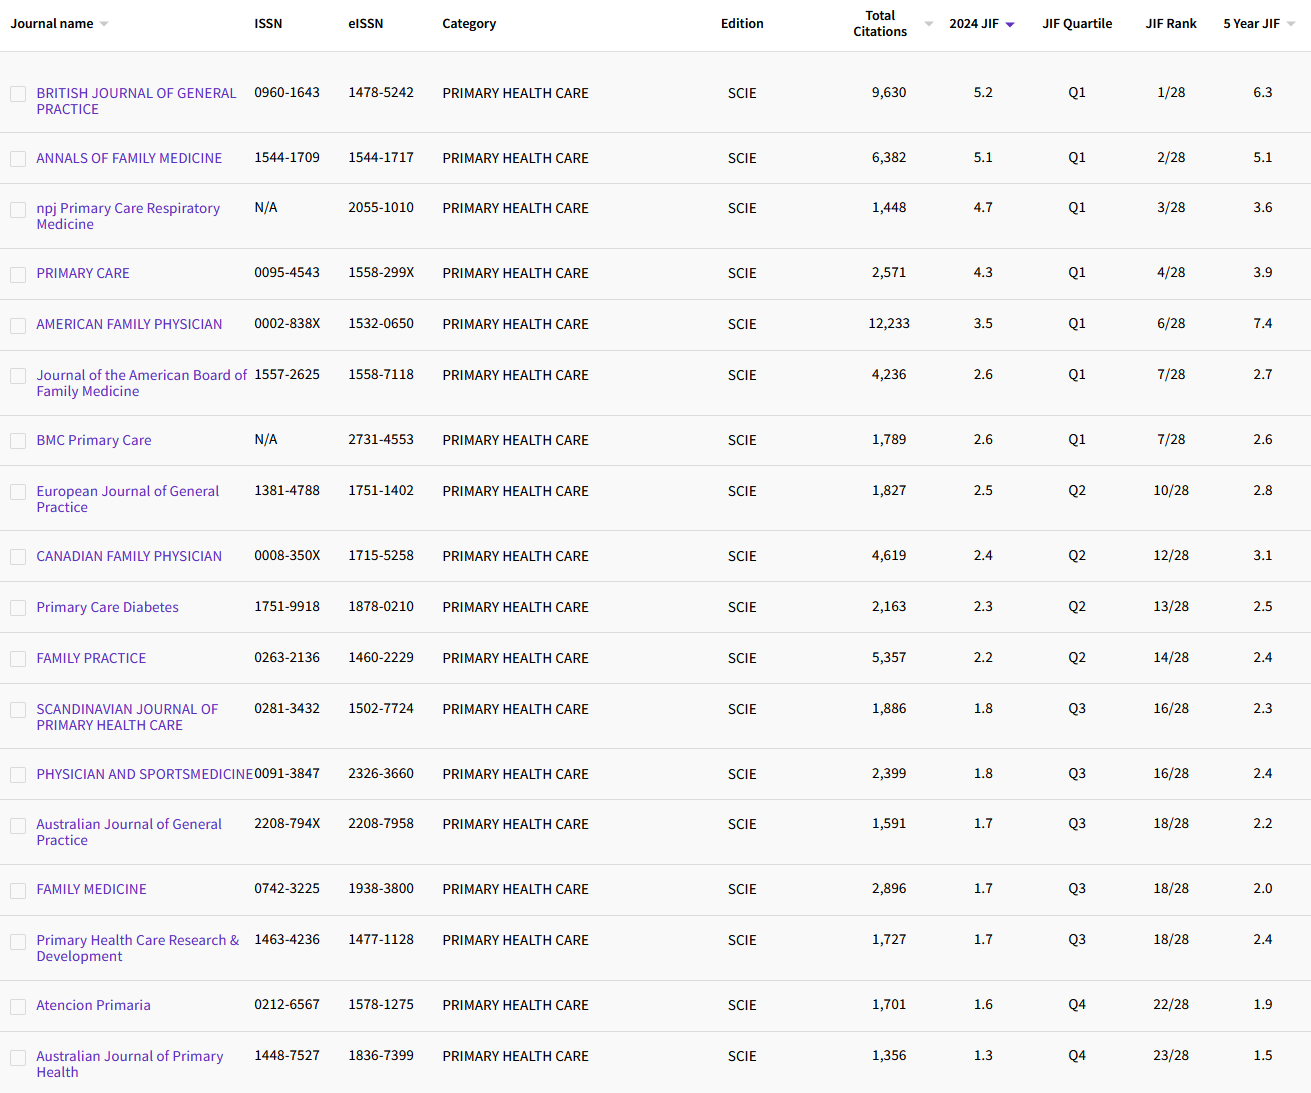This screenshot has height=1093, width=1311.
Task: Open the Primary Care Diabetes journal link
Action: 107,607
